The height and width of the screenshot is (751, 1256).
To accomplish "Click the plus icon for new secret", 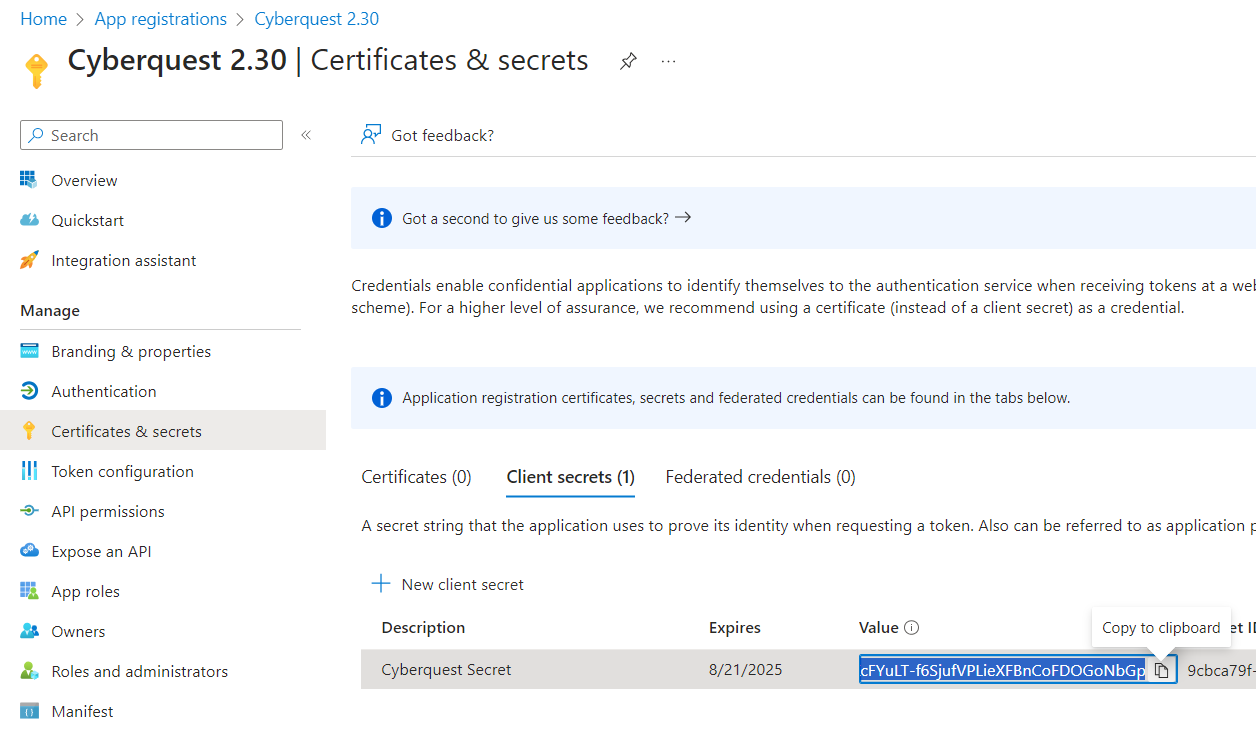I will click(380, 584).
